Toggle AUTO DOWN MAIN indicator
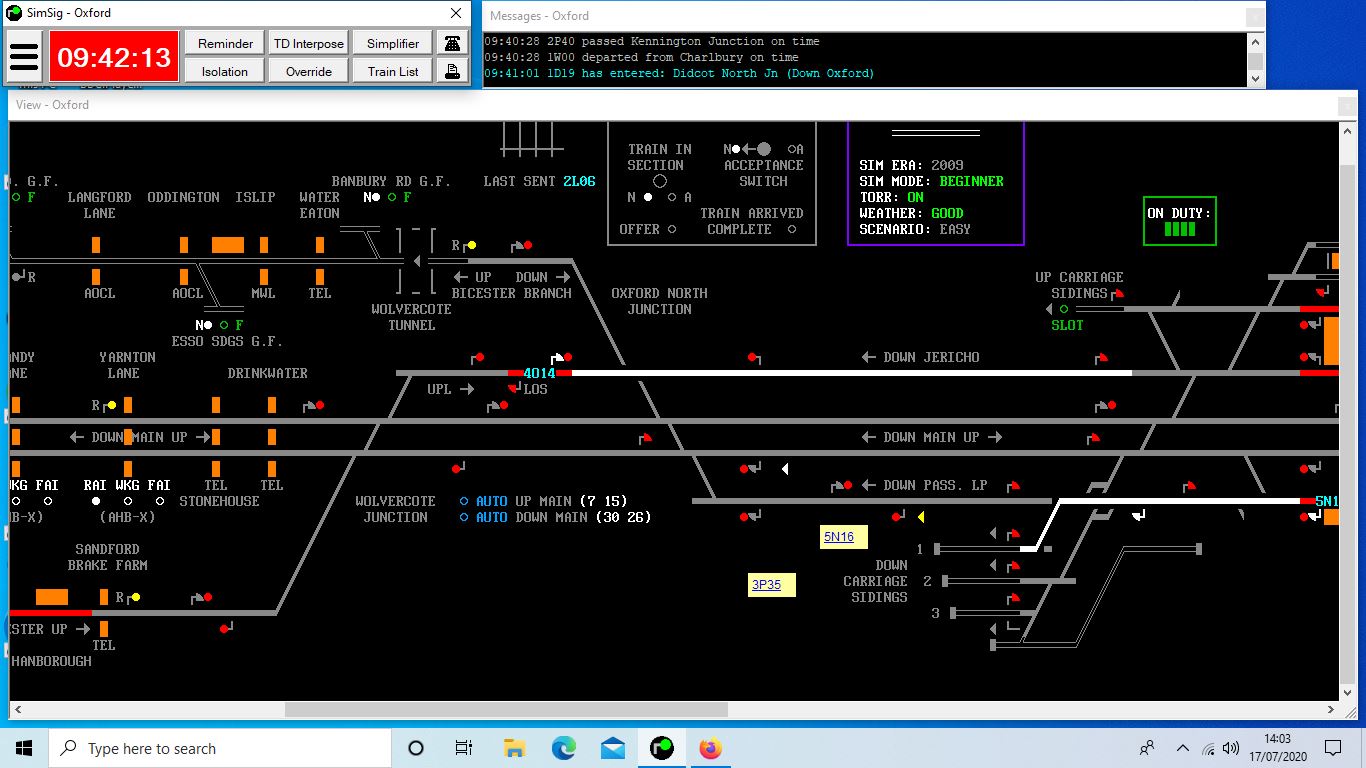This screenshot has width=1366, height=768. coord(464,517)
